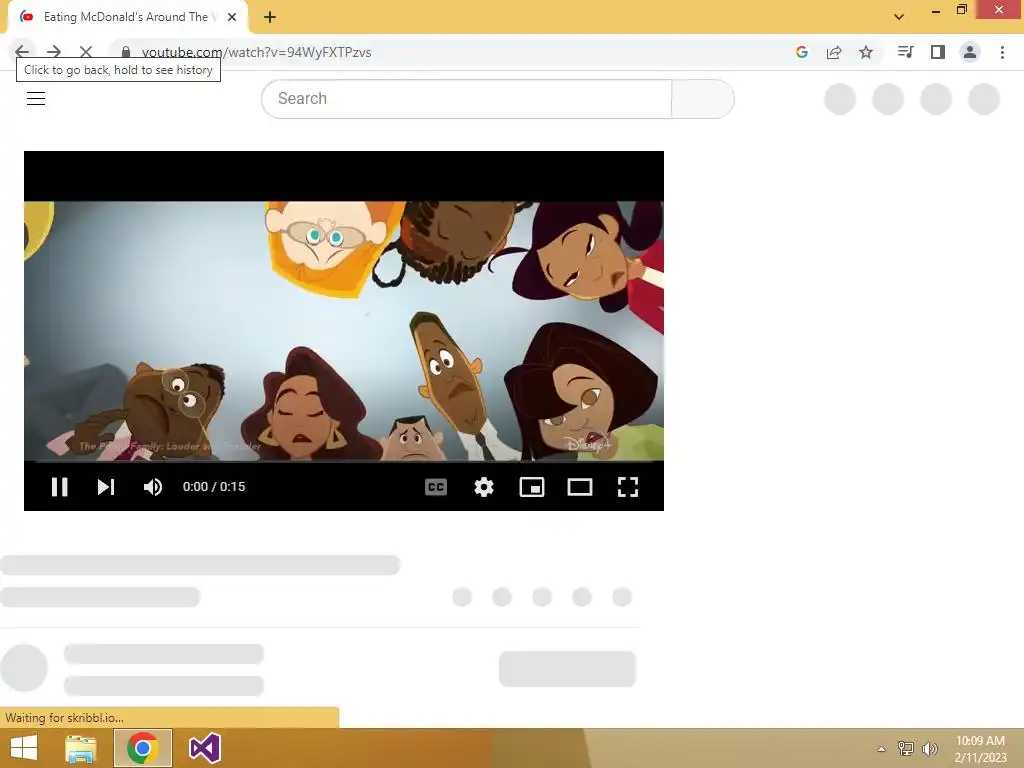Go forward in browser history
The height and width of the screenshot is (768, 1024).
[54, 52]
